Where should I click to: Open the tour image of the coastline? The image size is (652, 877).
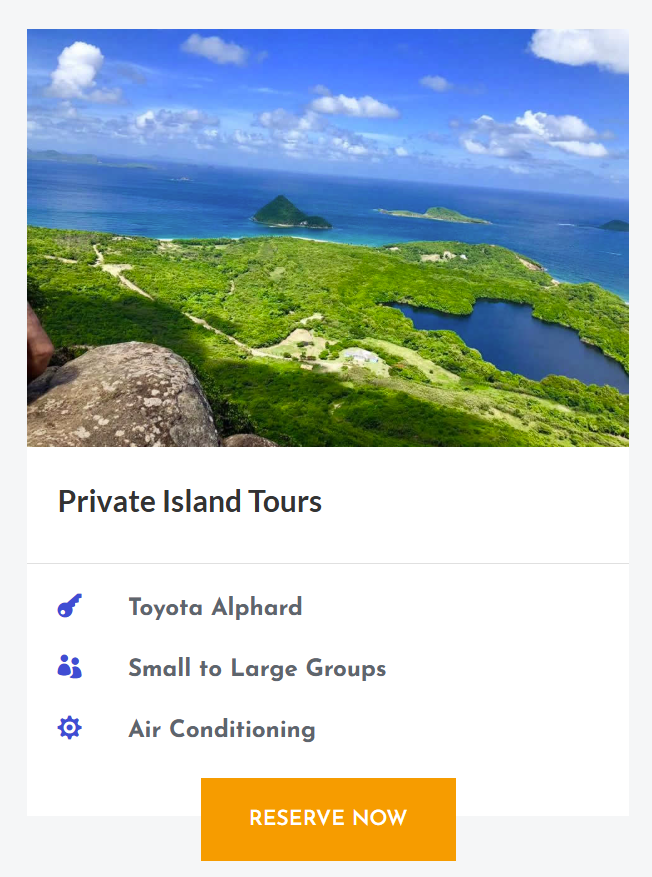327,237
